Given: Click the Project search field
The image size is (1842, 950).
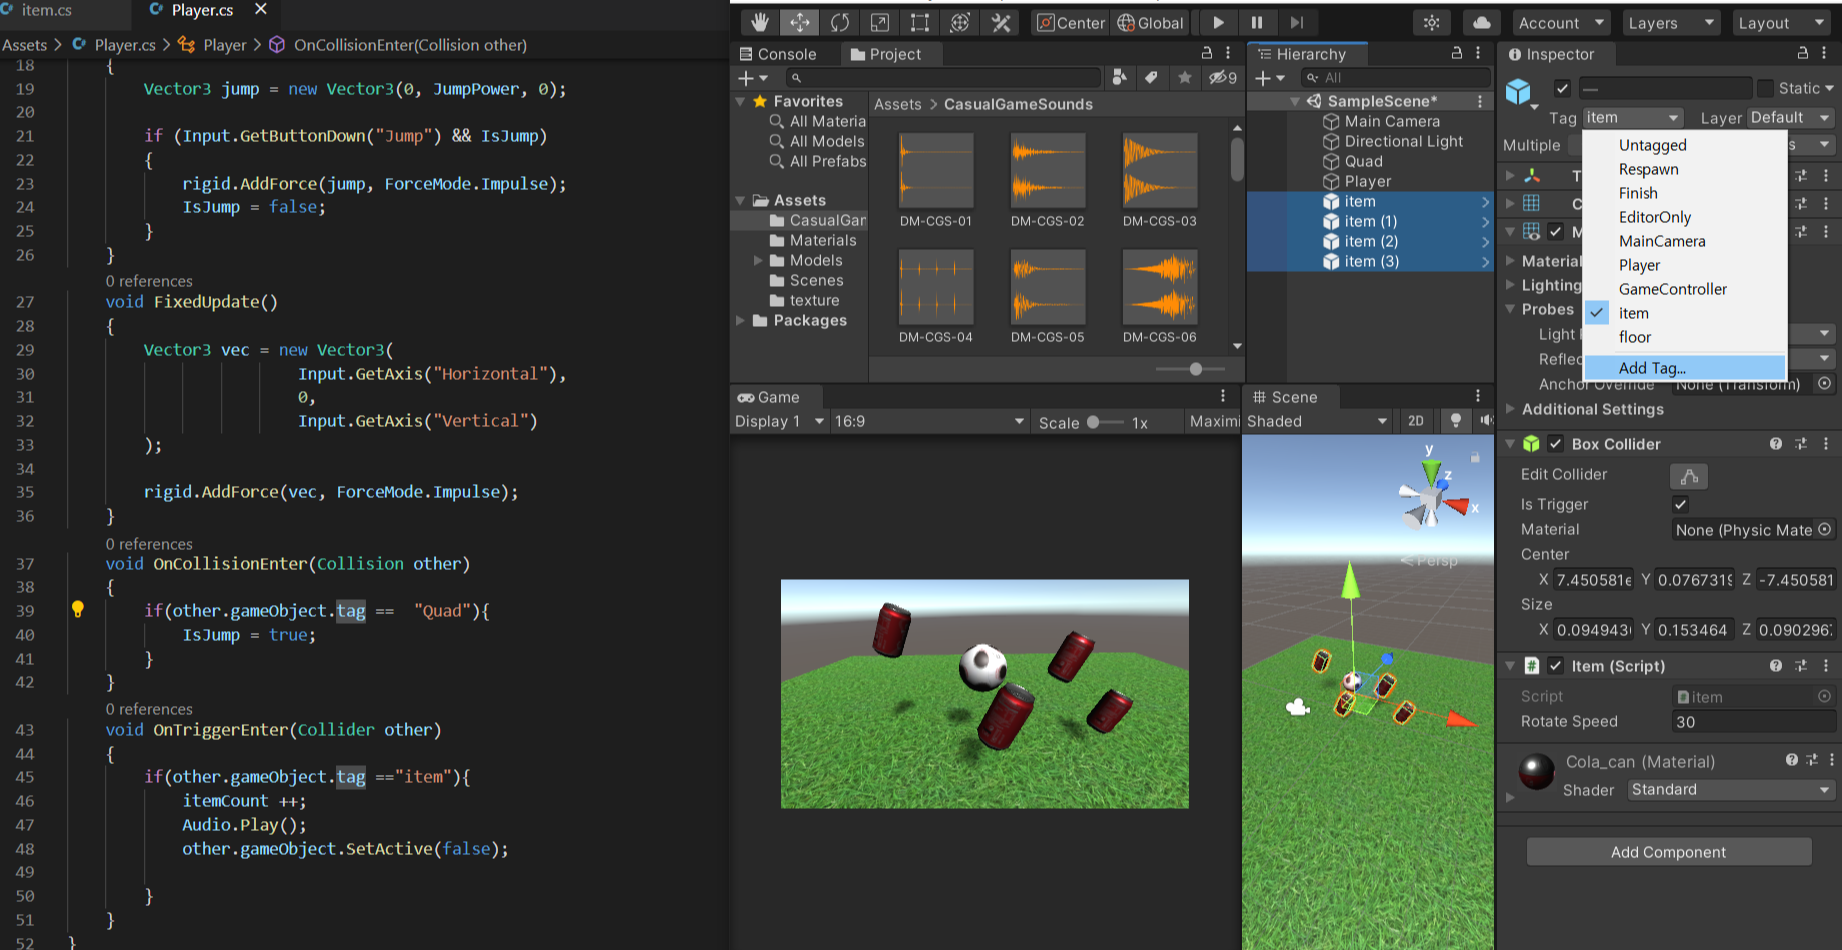Looking at the screenshot, I should [943, 77].
